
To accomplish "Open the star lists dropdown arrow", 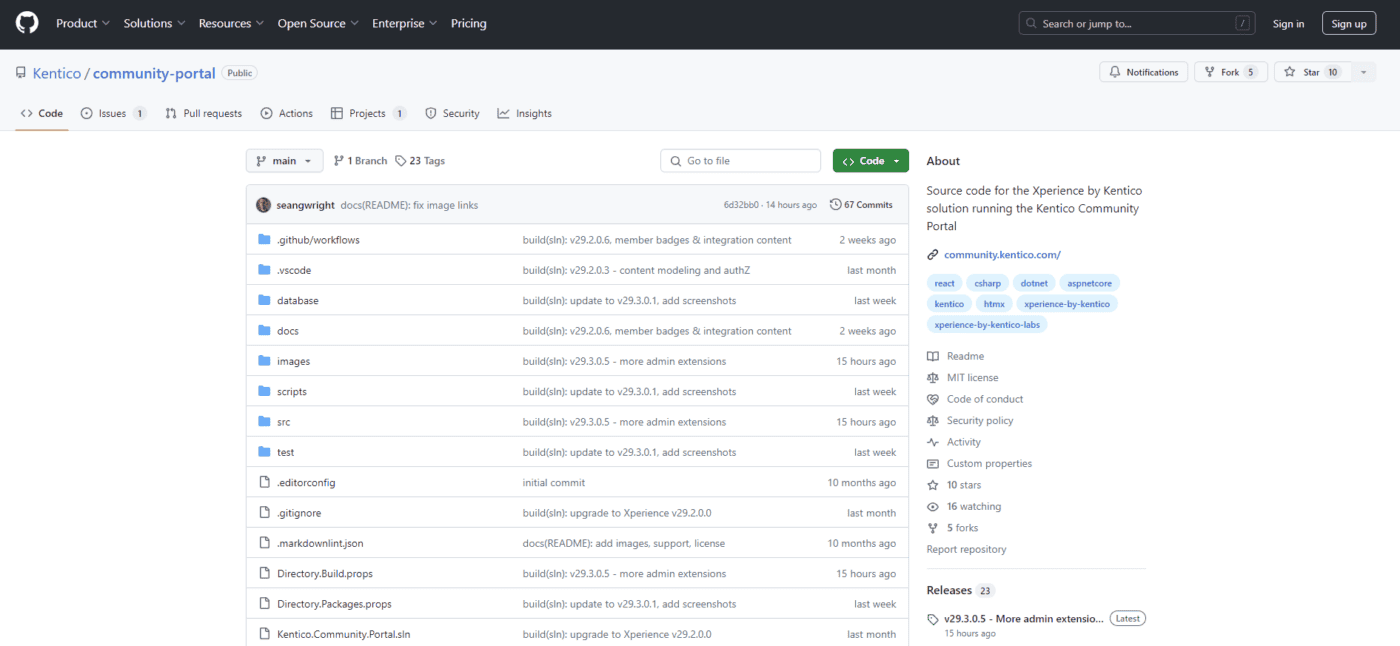I will [1363, 72].
